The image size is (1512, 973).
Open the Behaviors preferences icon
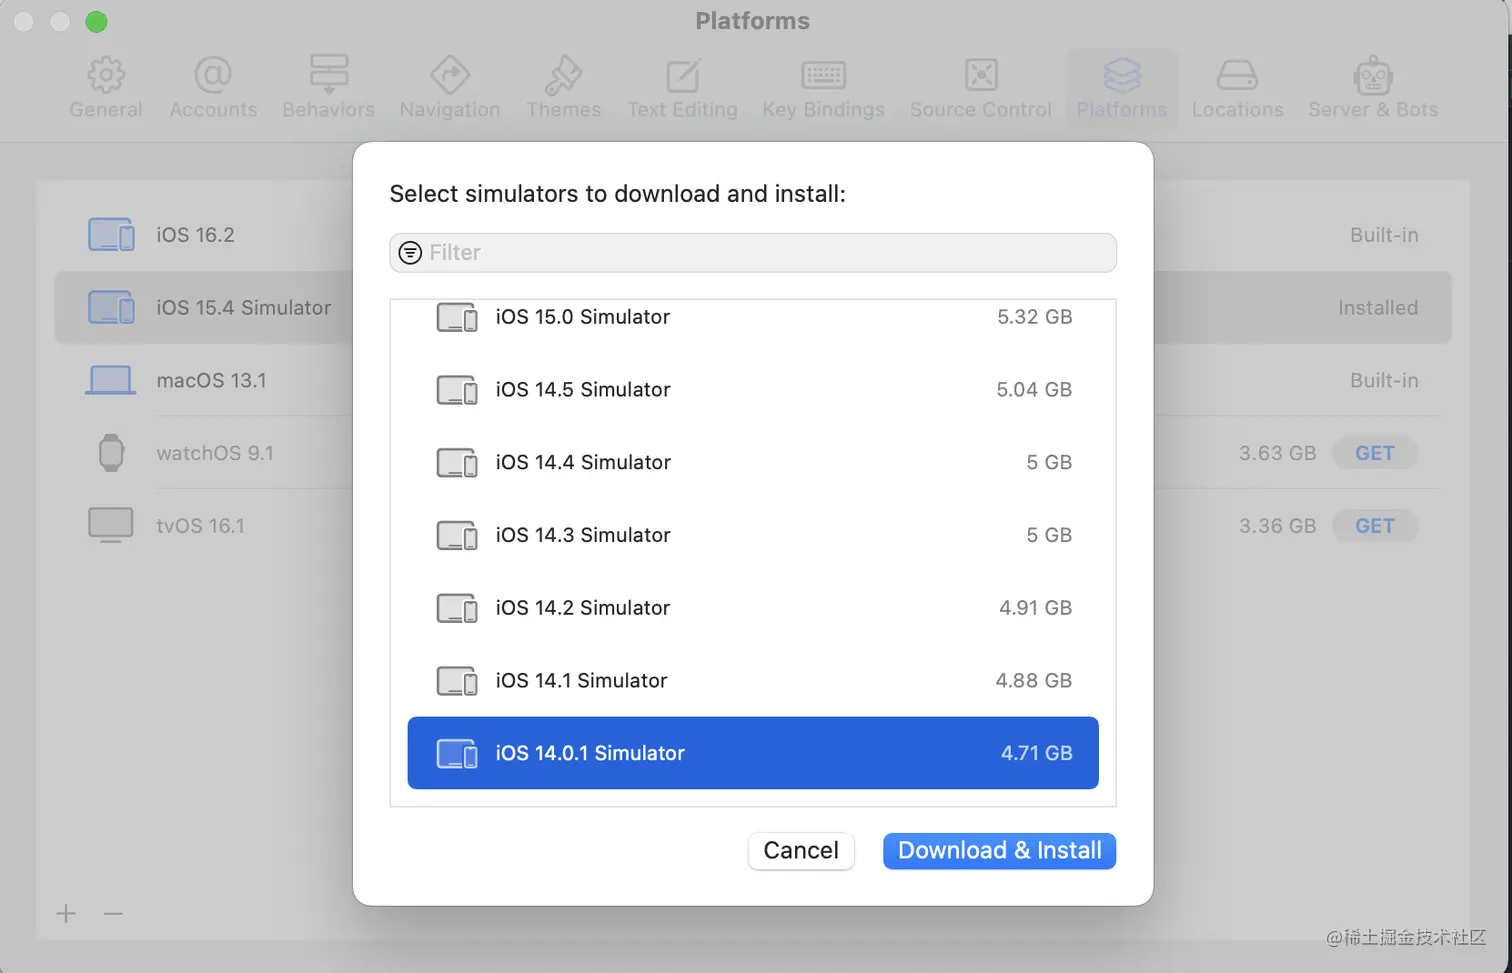[329, 75]
